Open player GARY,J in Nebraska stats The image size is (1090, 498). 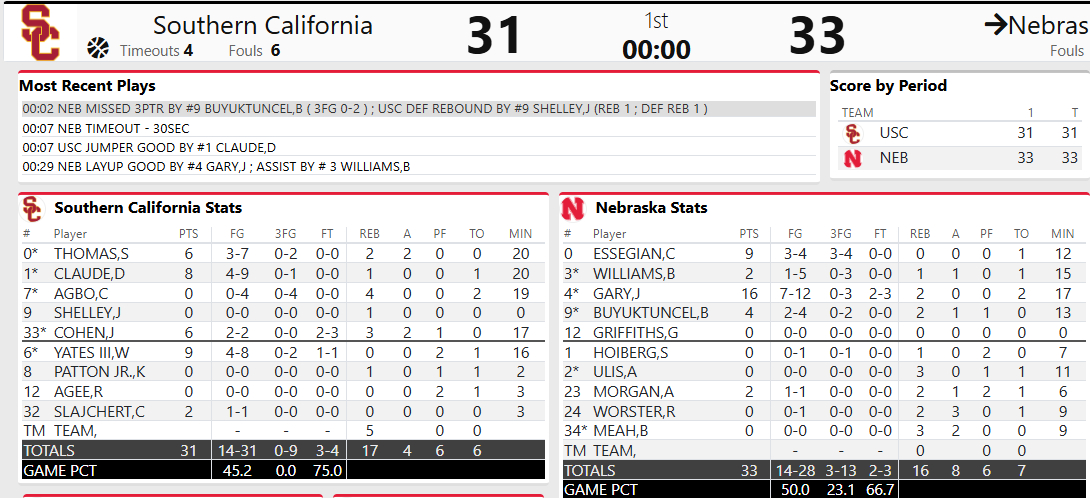coord(616,293)
